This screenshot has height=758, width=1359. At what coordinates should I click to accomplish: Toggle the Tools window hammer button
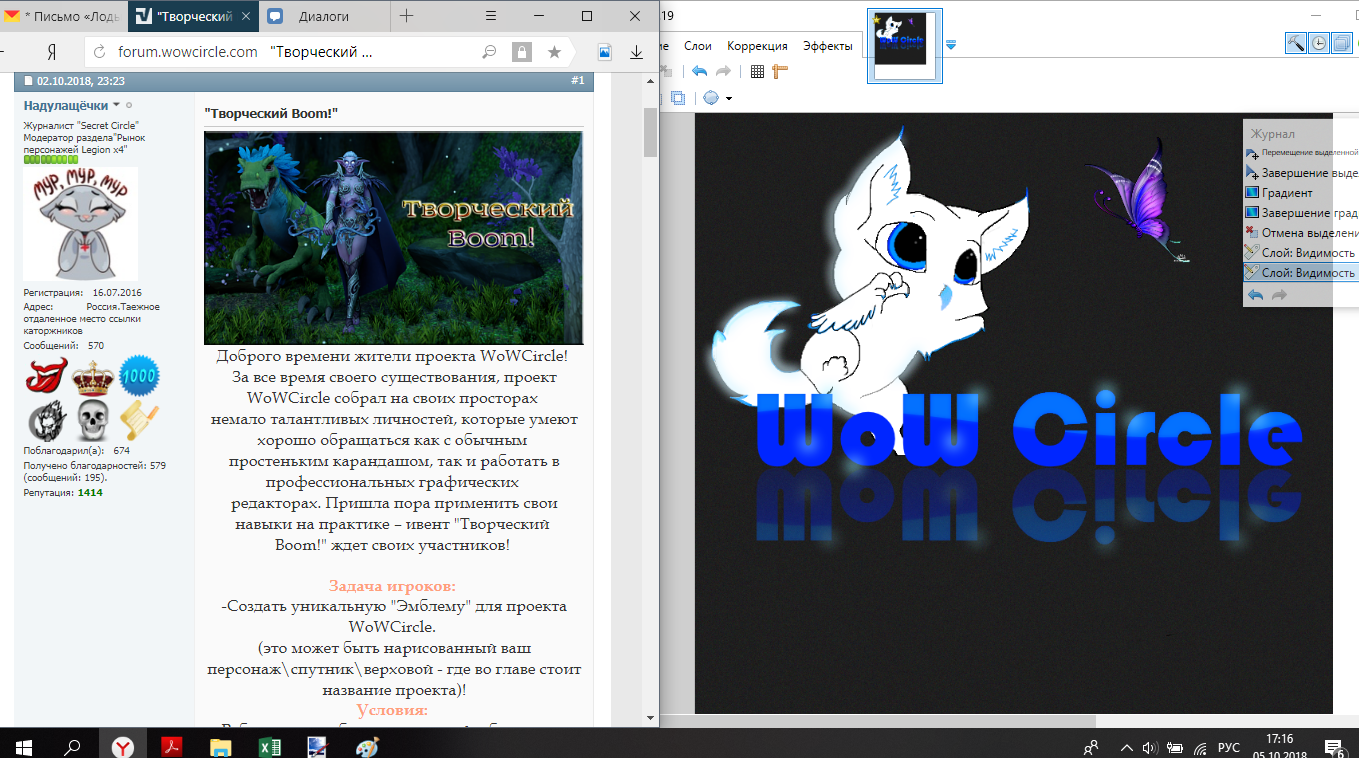coord(1296,43)
